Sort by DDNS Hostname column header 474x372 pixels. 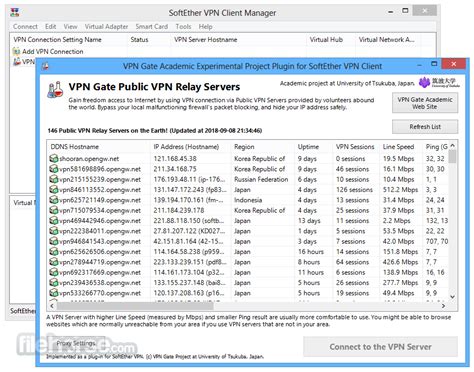[x=98, y=147]
